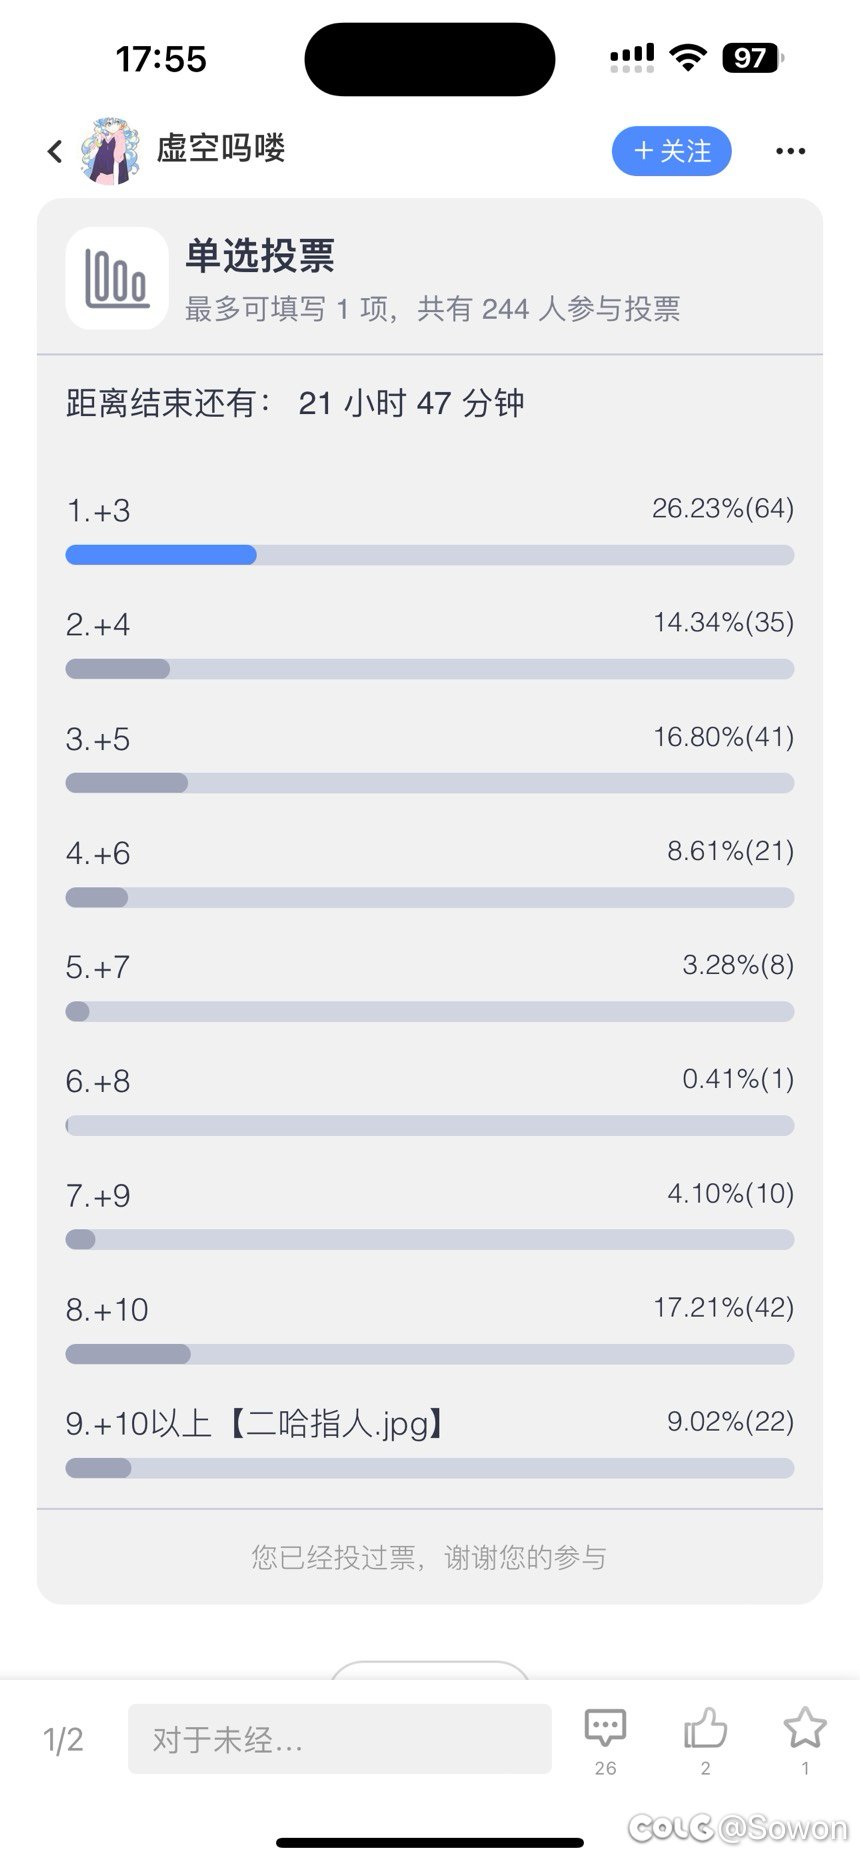Select poll option 5.+7
This screenshot has height=1864, width=860.
coord(98,967)
